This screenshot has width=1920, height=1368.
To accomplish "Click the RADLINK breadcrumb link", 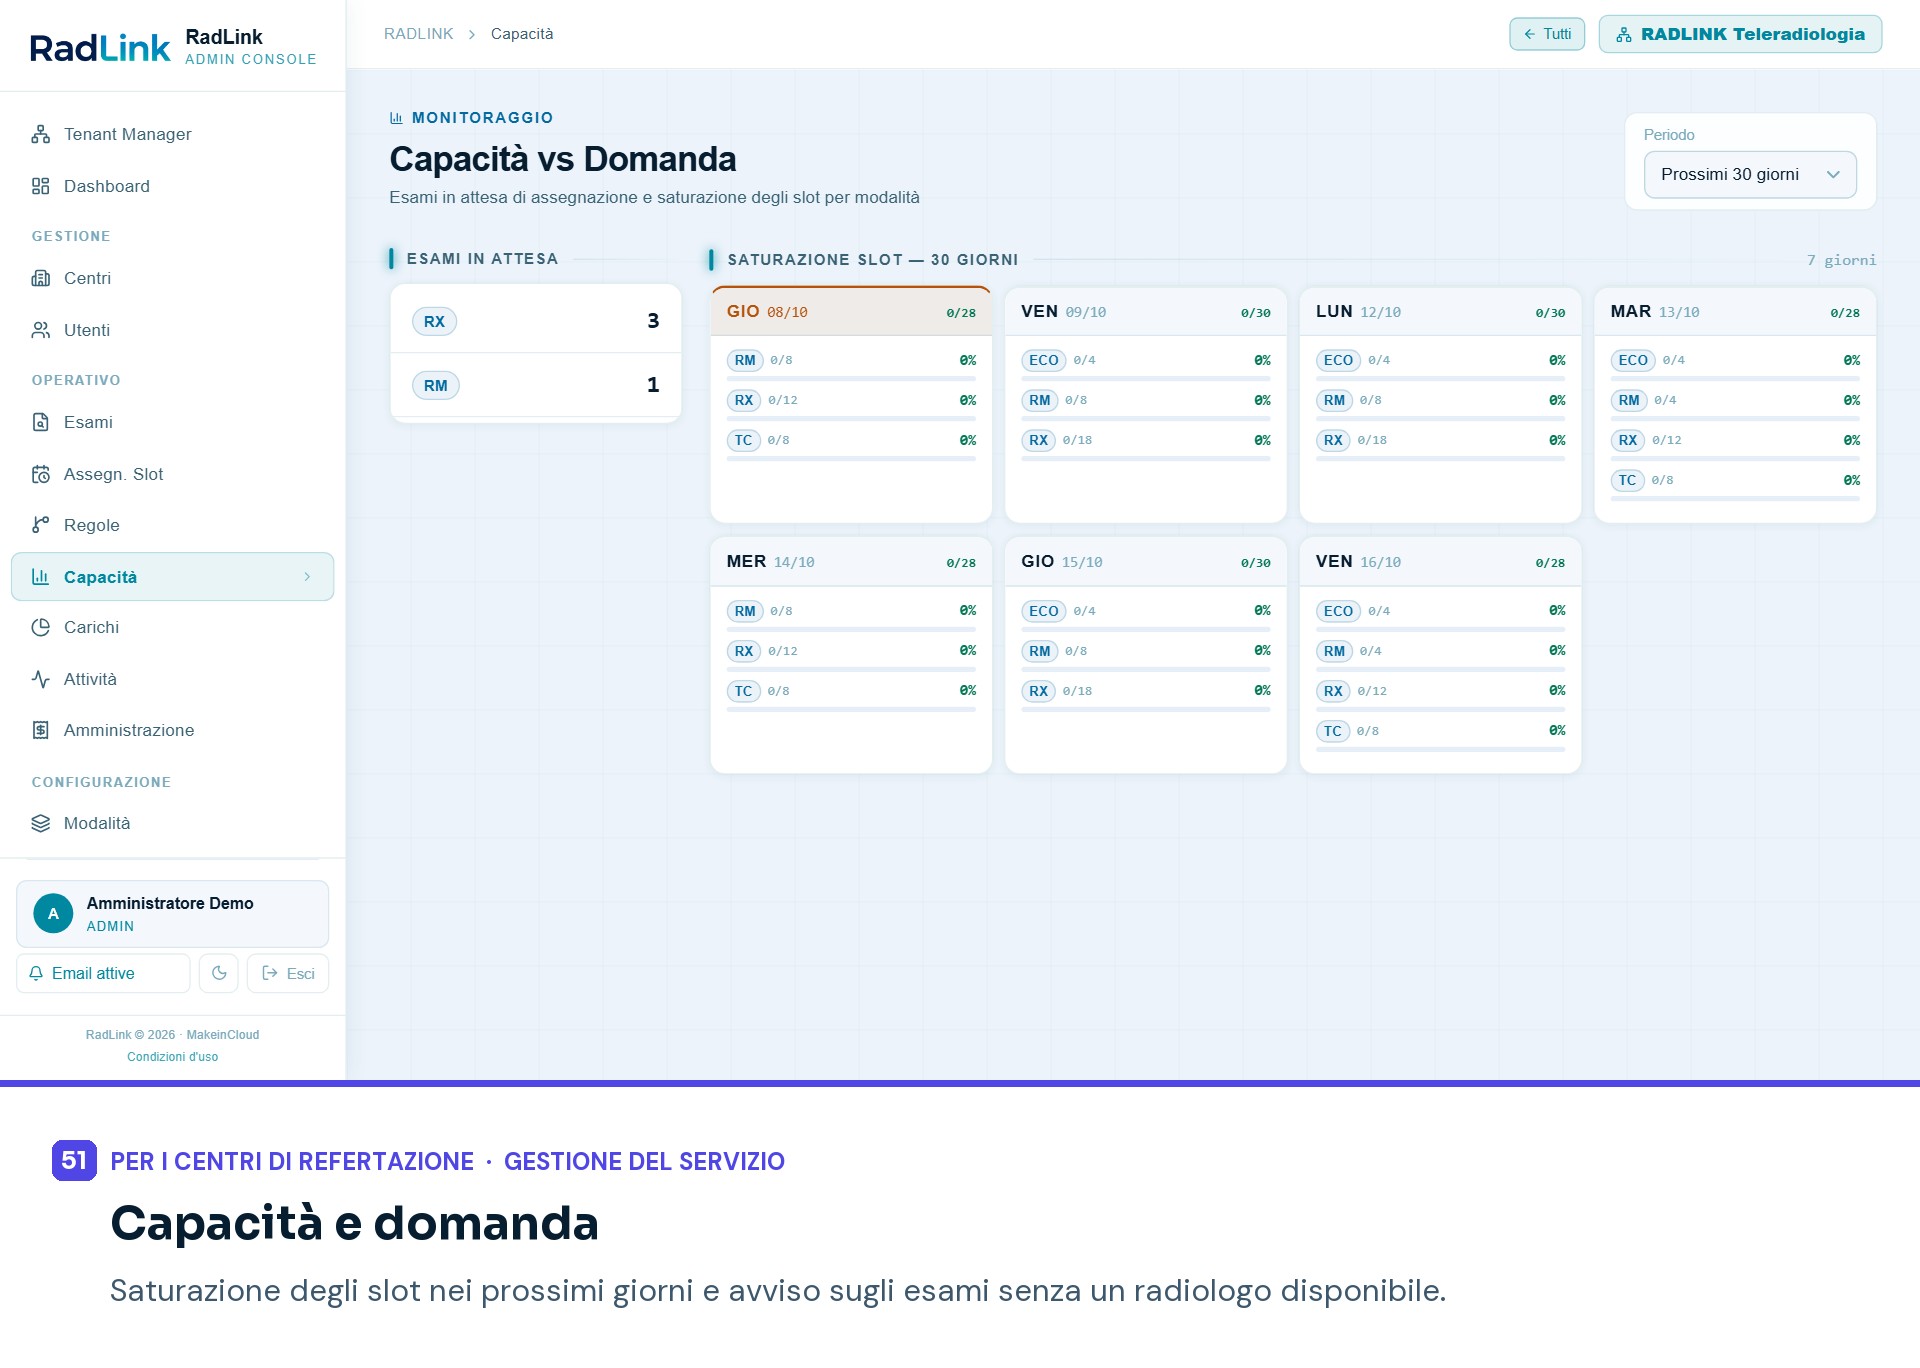I will [418, 34].
